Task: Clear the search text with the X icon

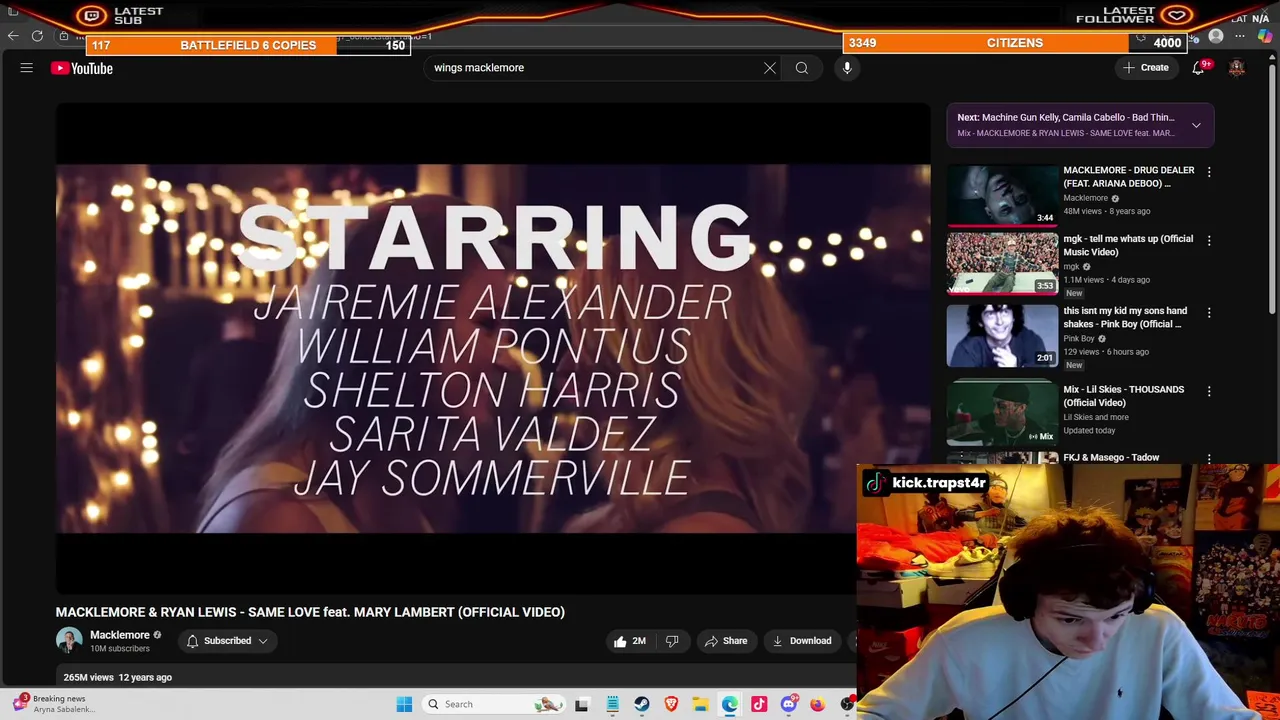Action: 770,68
